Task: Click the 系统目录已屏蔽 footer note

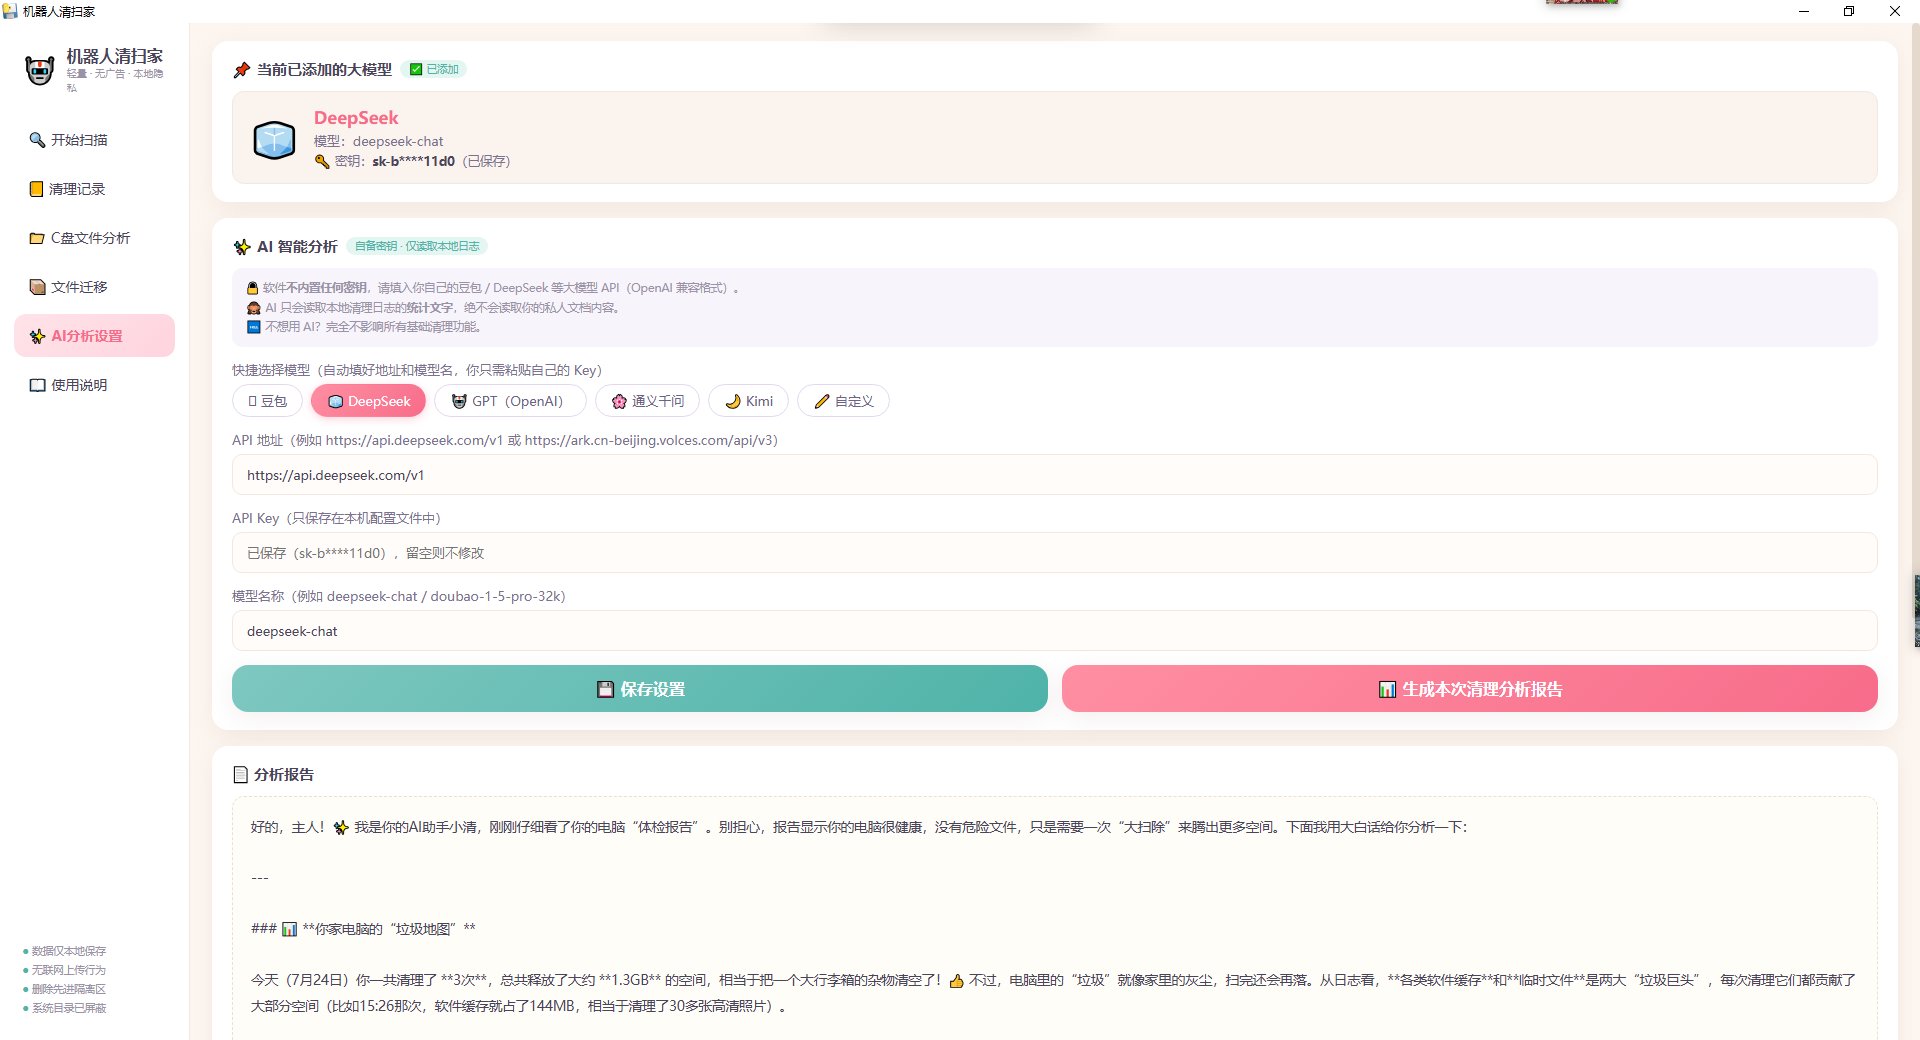Action: 68,1008
